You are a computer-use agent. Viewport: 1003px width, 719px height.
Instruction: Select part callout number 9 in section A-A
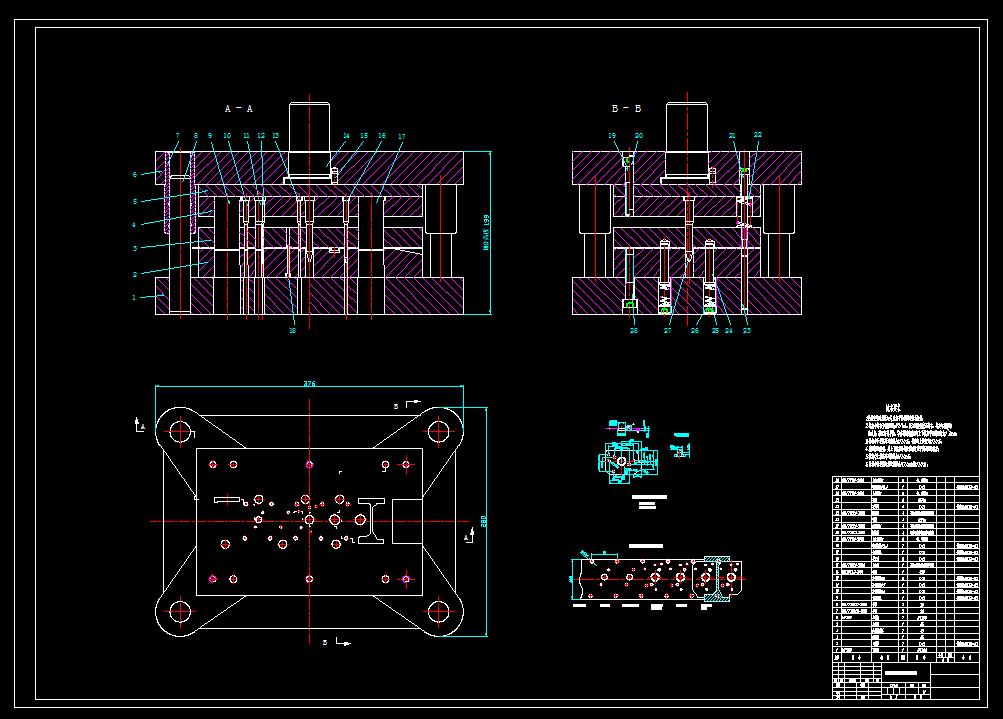(x=210, y=136)
